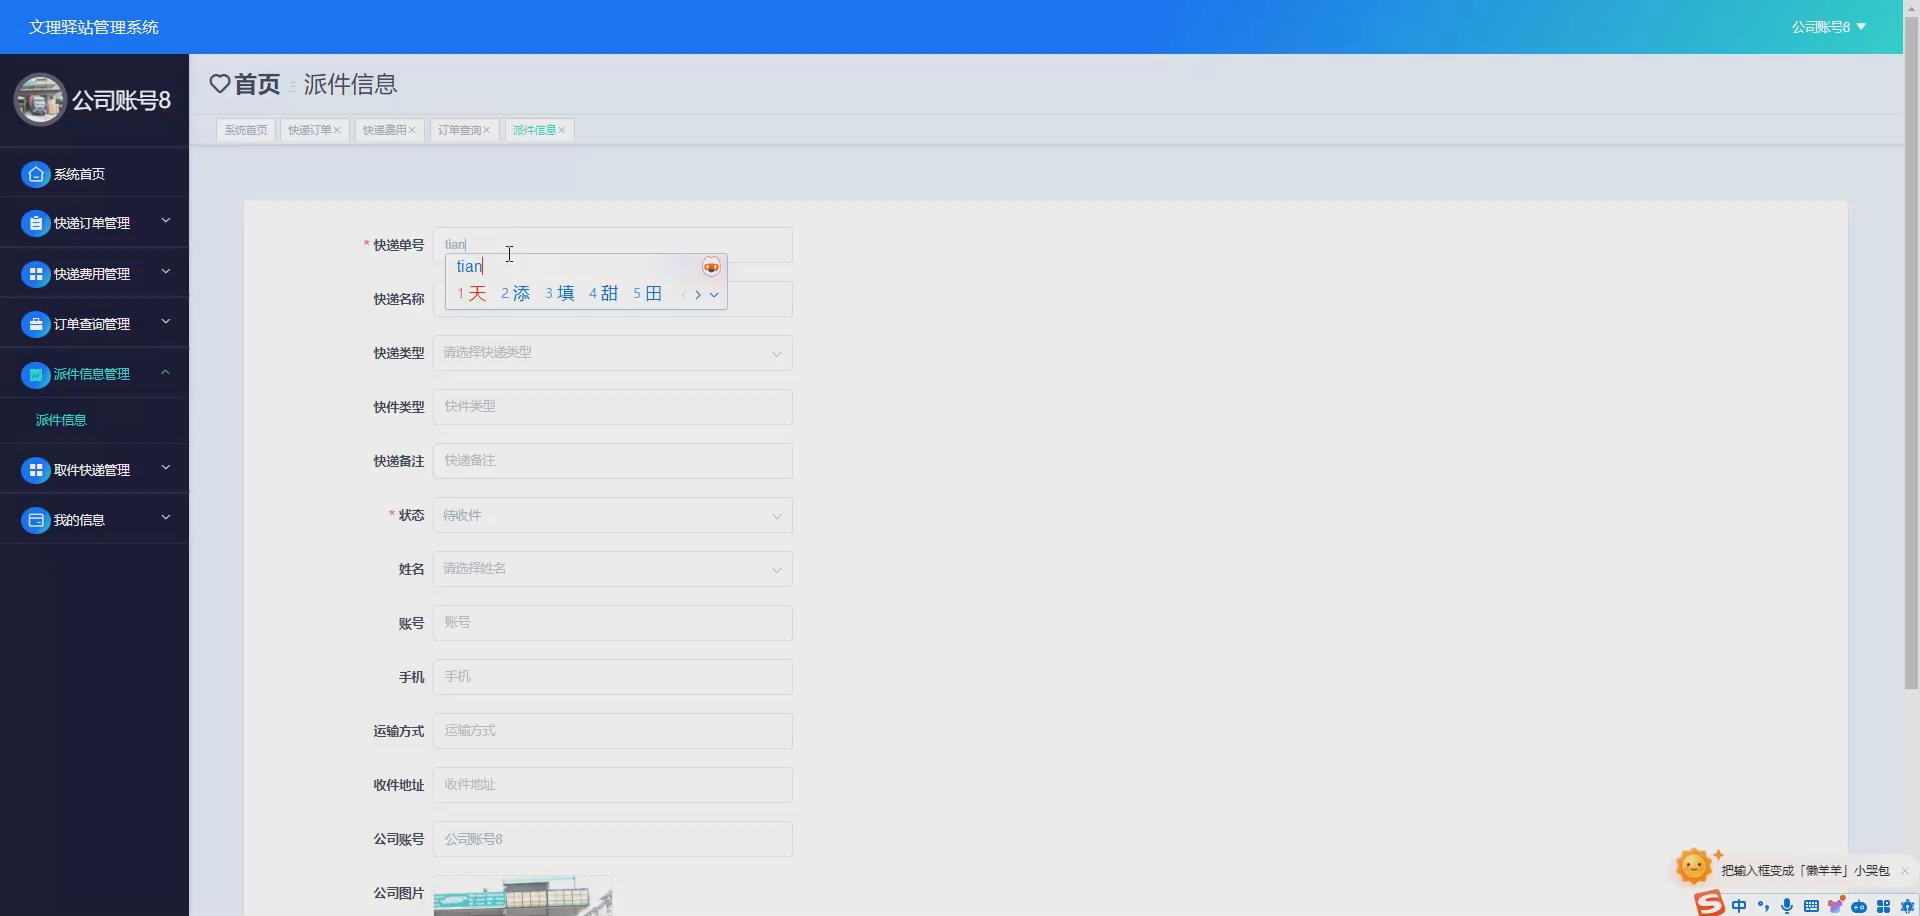Open 系统首页 in the sidebar
This screenshot has width=1920, height=916.
point(94,174)
